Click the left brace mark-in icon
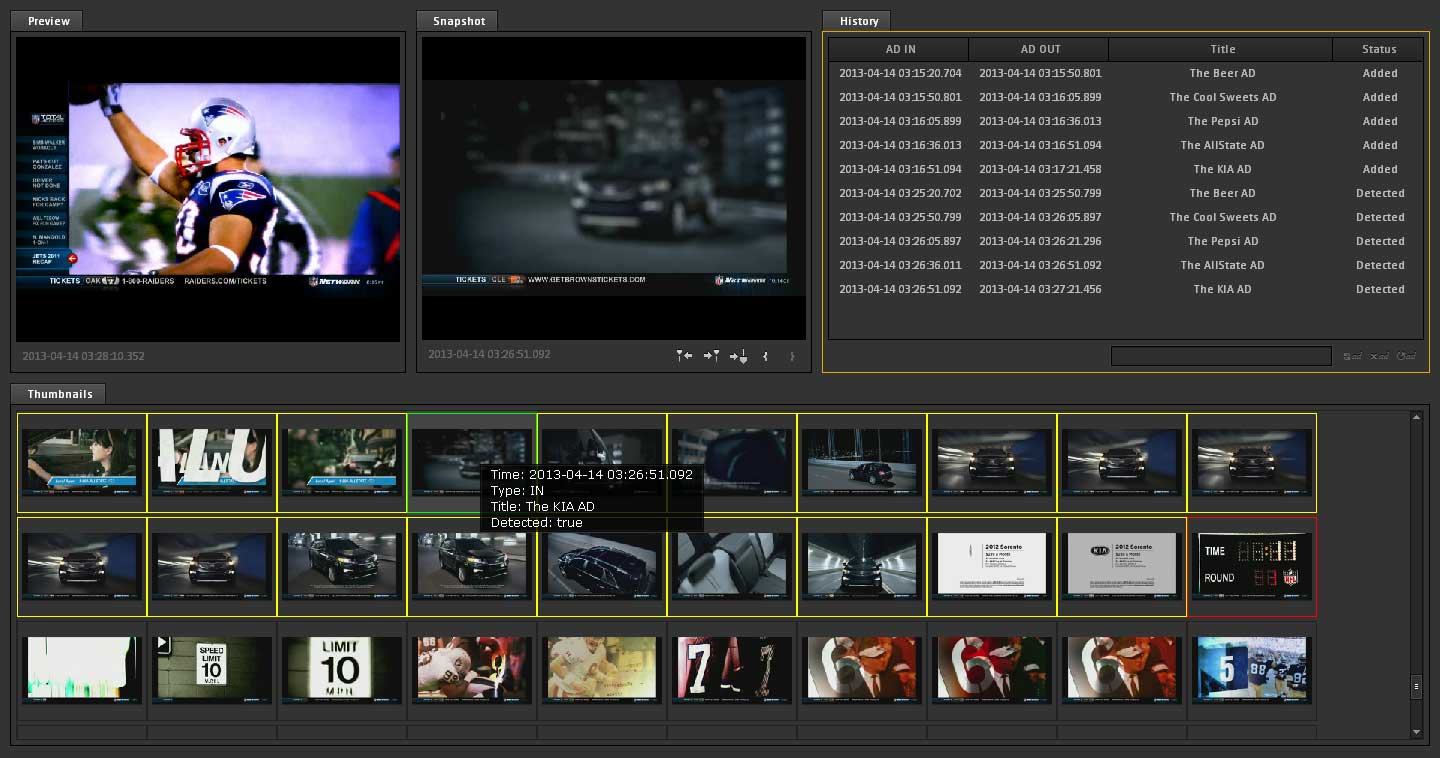 tap(766, 356)
